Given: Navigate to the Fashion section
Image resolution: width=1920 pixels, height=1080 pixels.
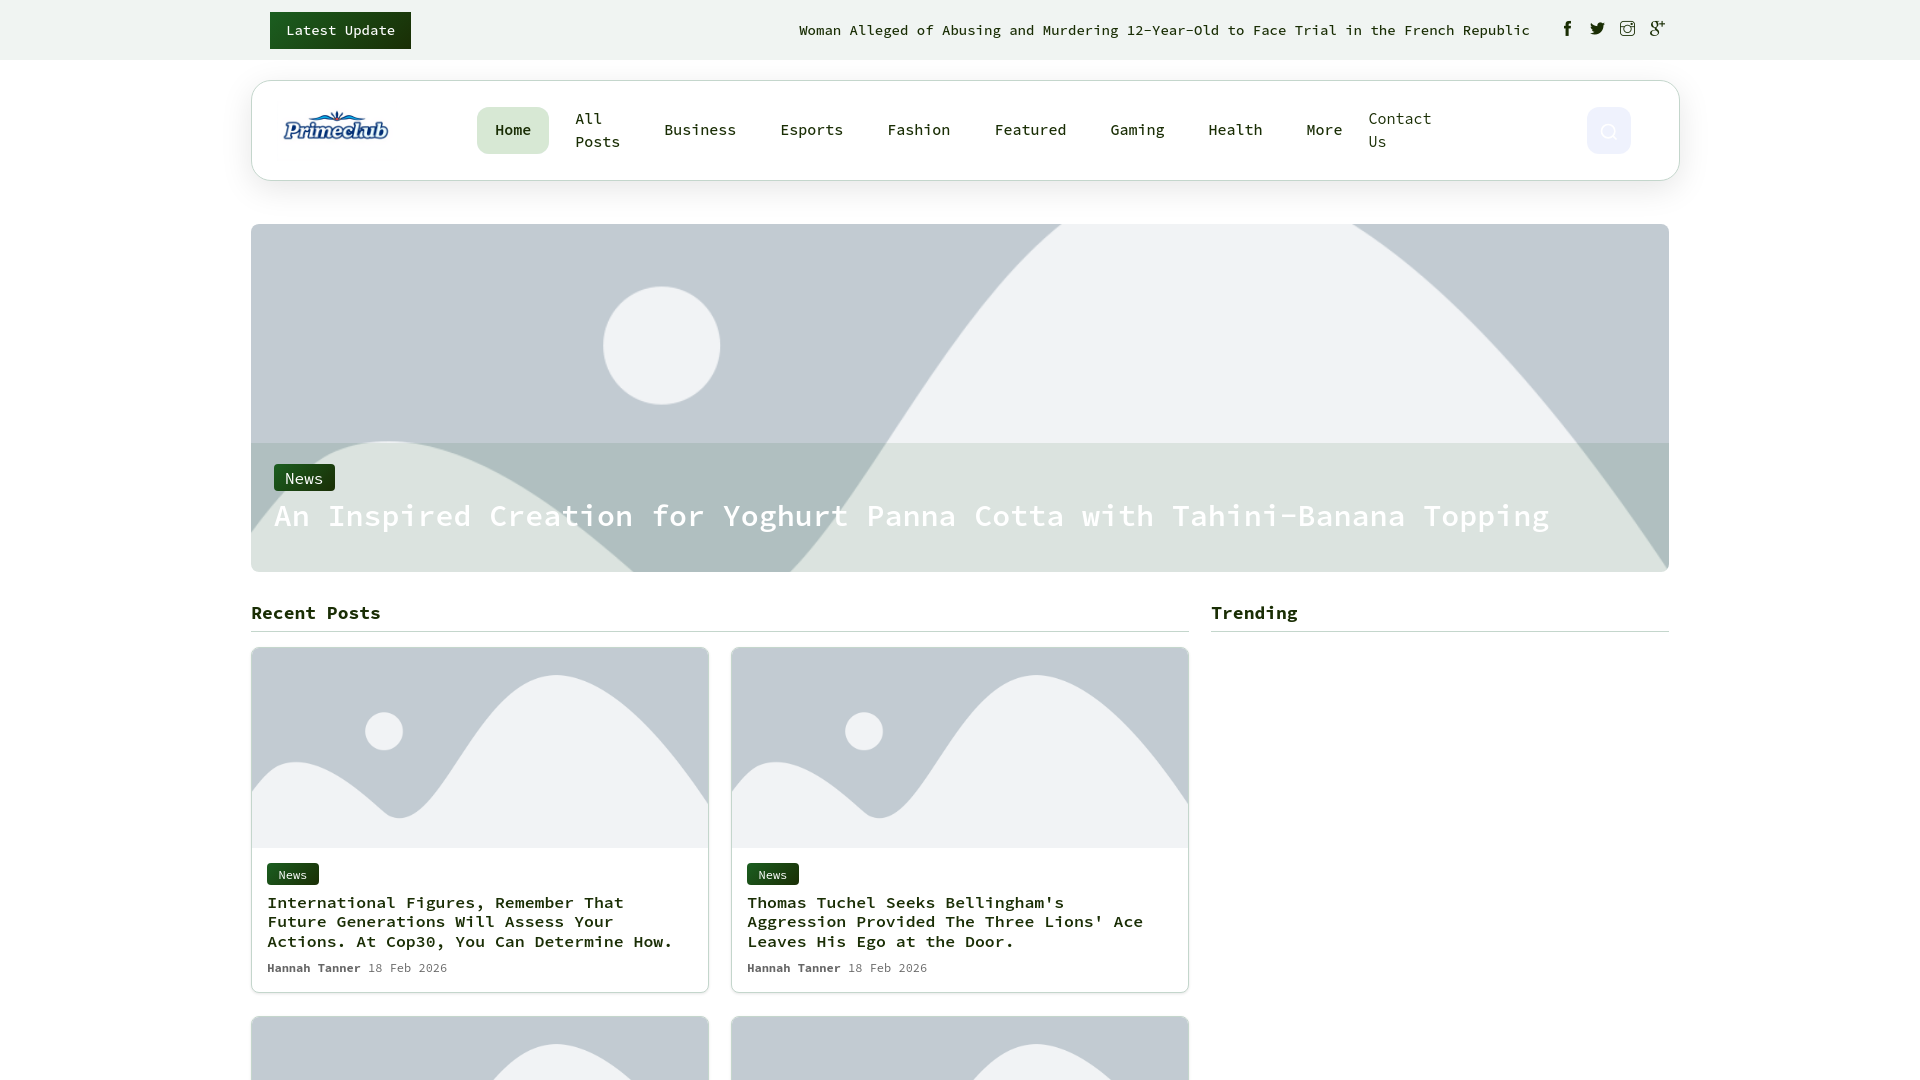Looking at the screenshot, I should pyautogui.click(x=918, y=130).
